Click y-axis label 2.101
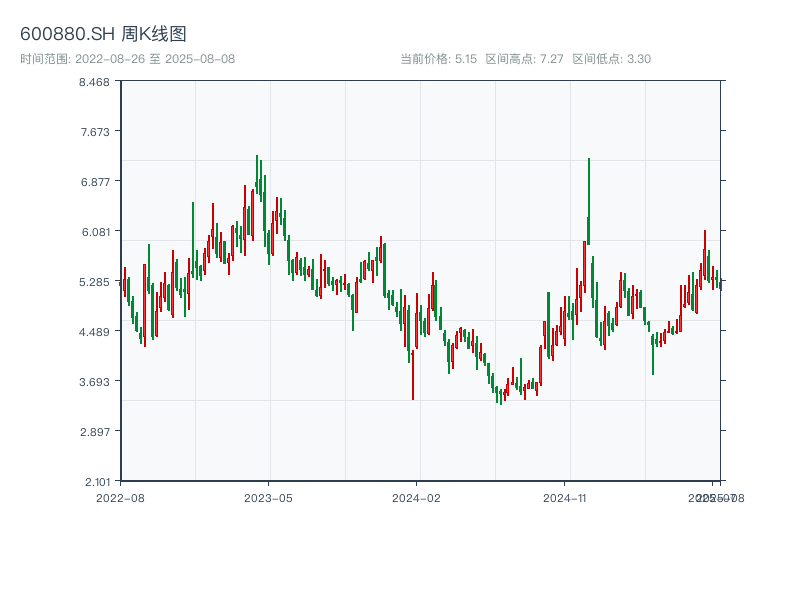 click(x=97, y=482)
